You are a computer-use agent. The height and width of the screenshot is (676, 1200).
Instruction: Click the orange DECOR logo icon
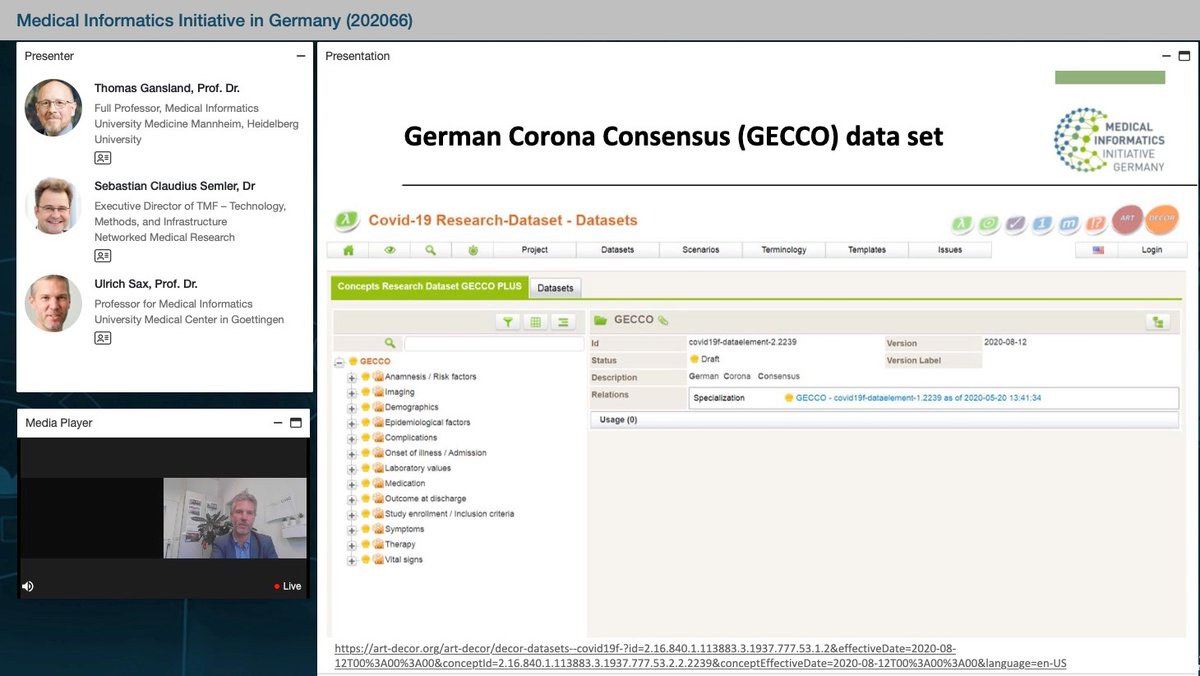1161,220
